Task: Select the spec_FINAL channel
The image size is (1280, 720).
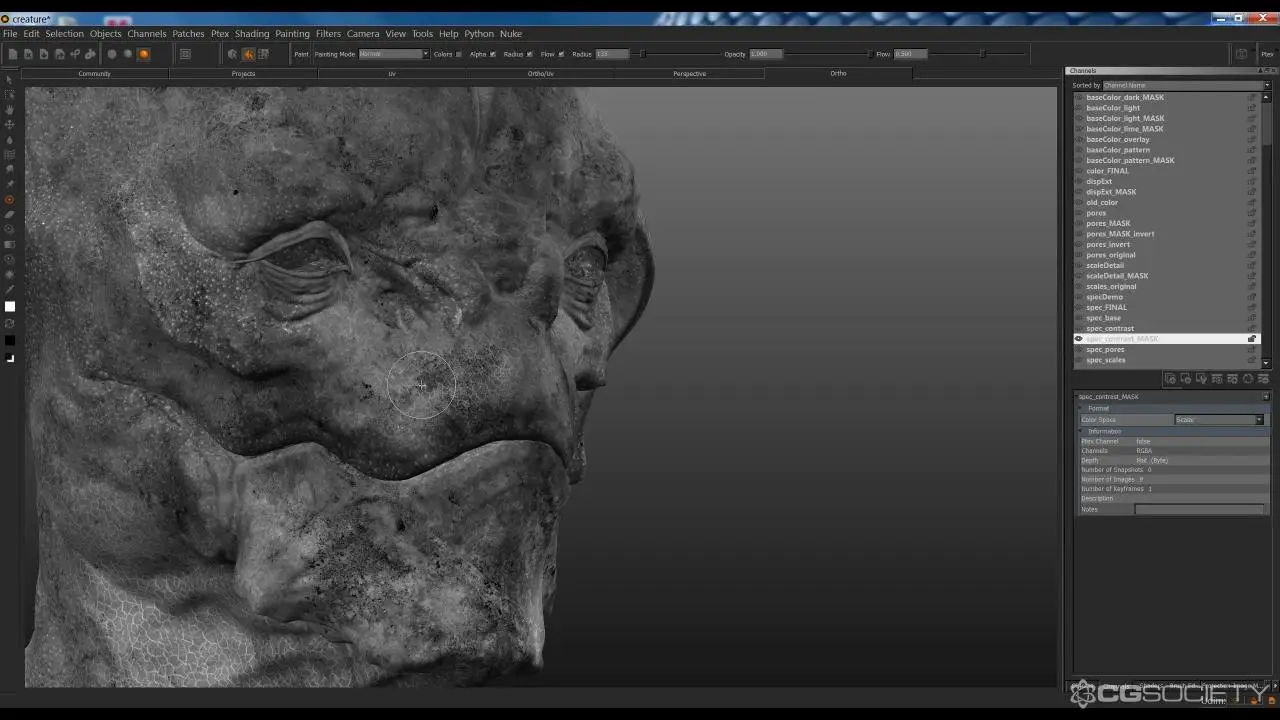Action: click(1106, 307)
